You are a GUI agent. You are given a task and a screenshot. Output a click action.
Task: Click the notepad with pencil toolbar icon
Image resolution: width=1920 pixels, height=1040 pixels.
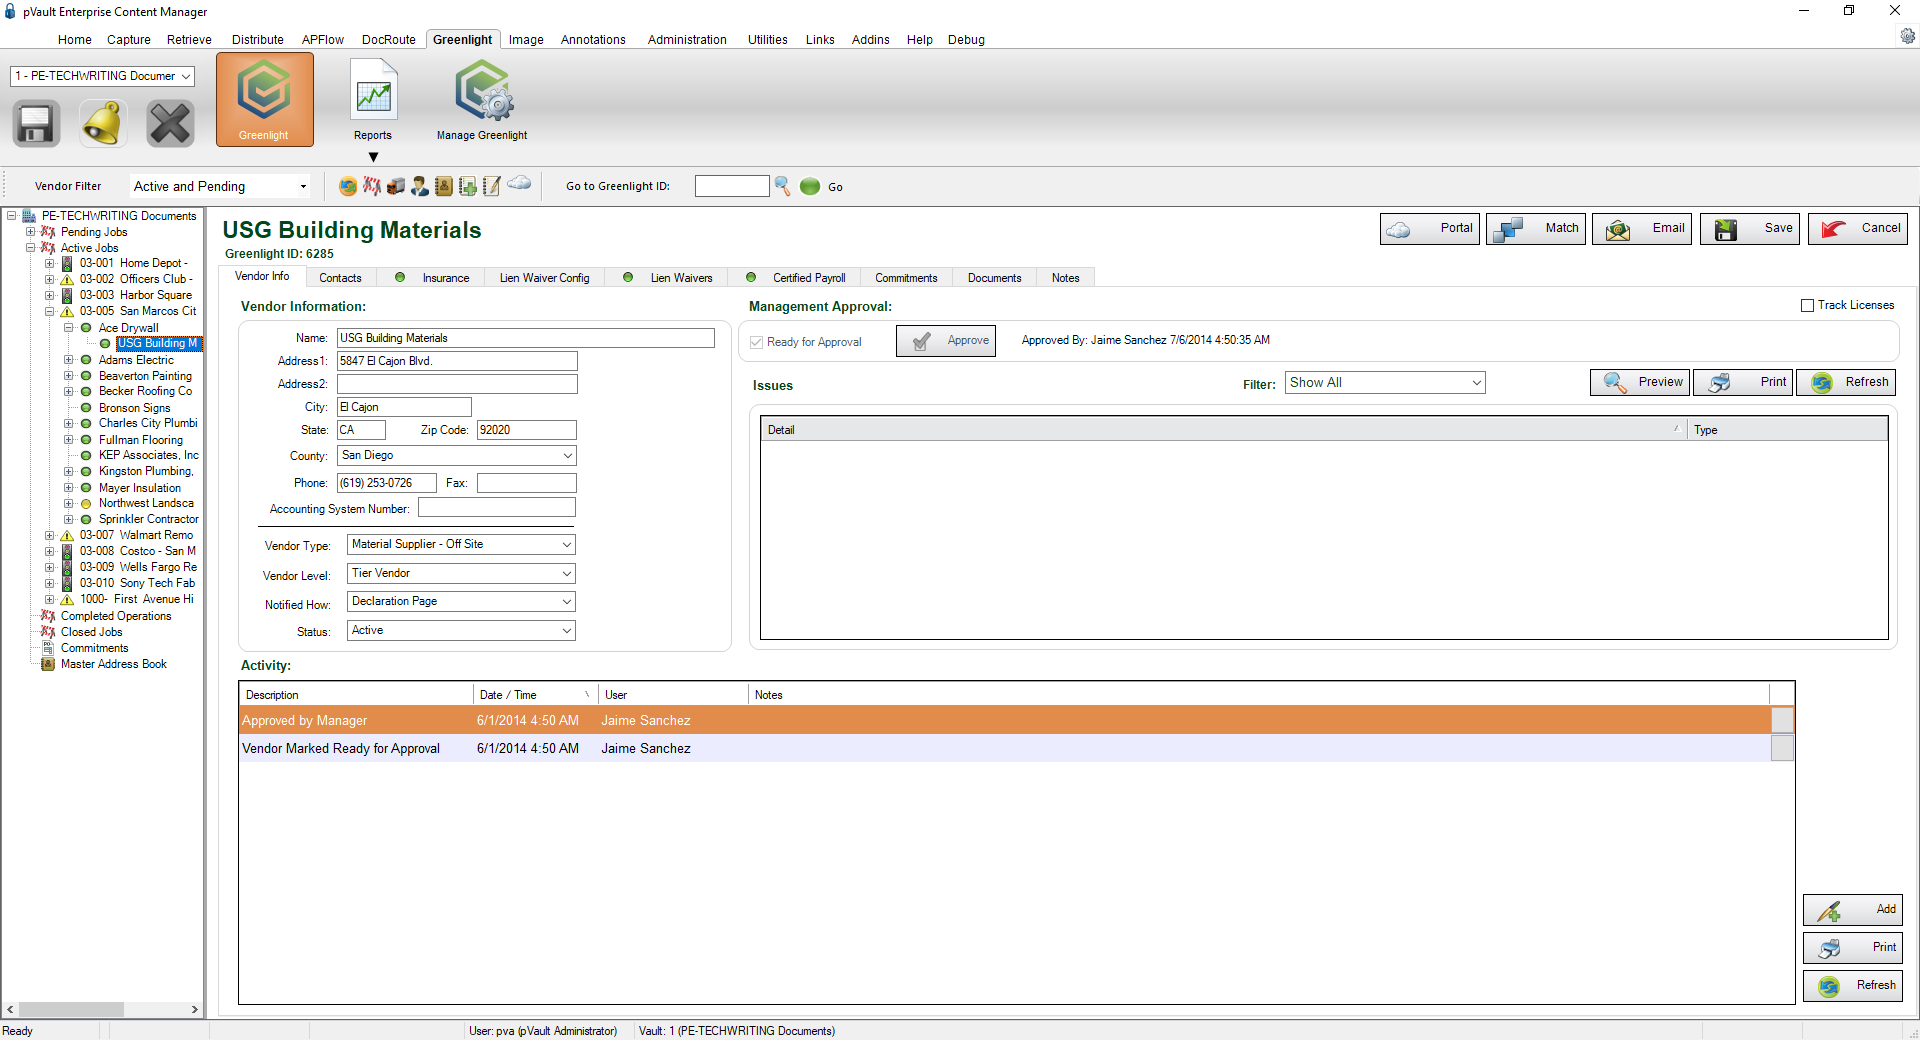(492, 186)
